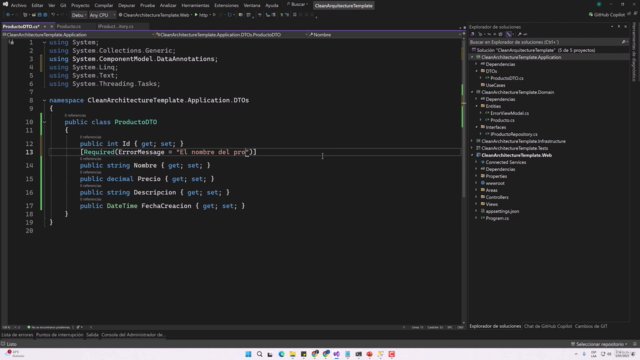Open the Puntos de interrupción panel tab
The width and height of the screenshot is (640, 360).
pyautogui.click(x=60, y=335)
